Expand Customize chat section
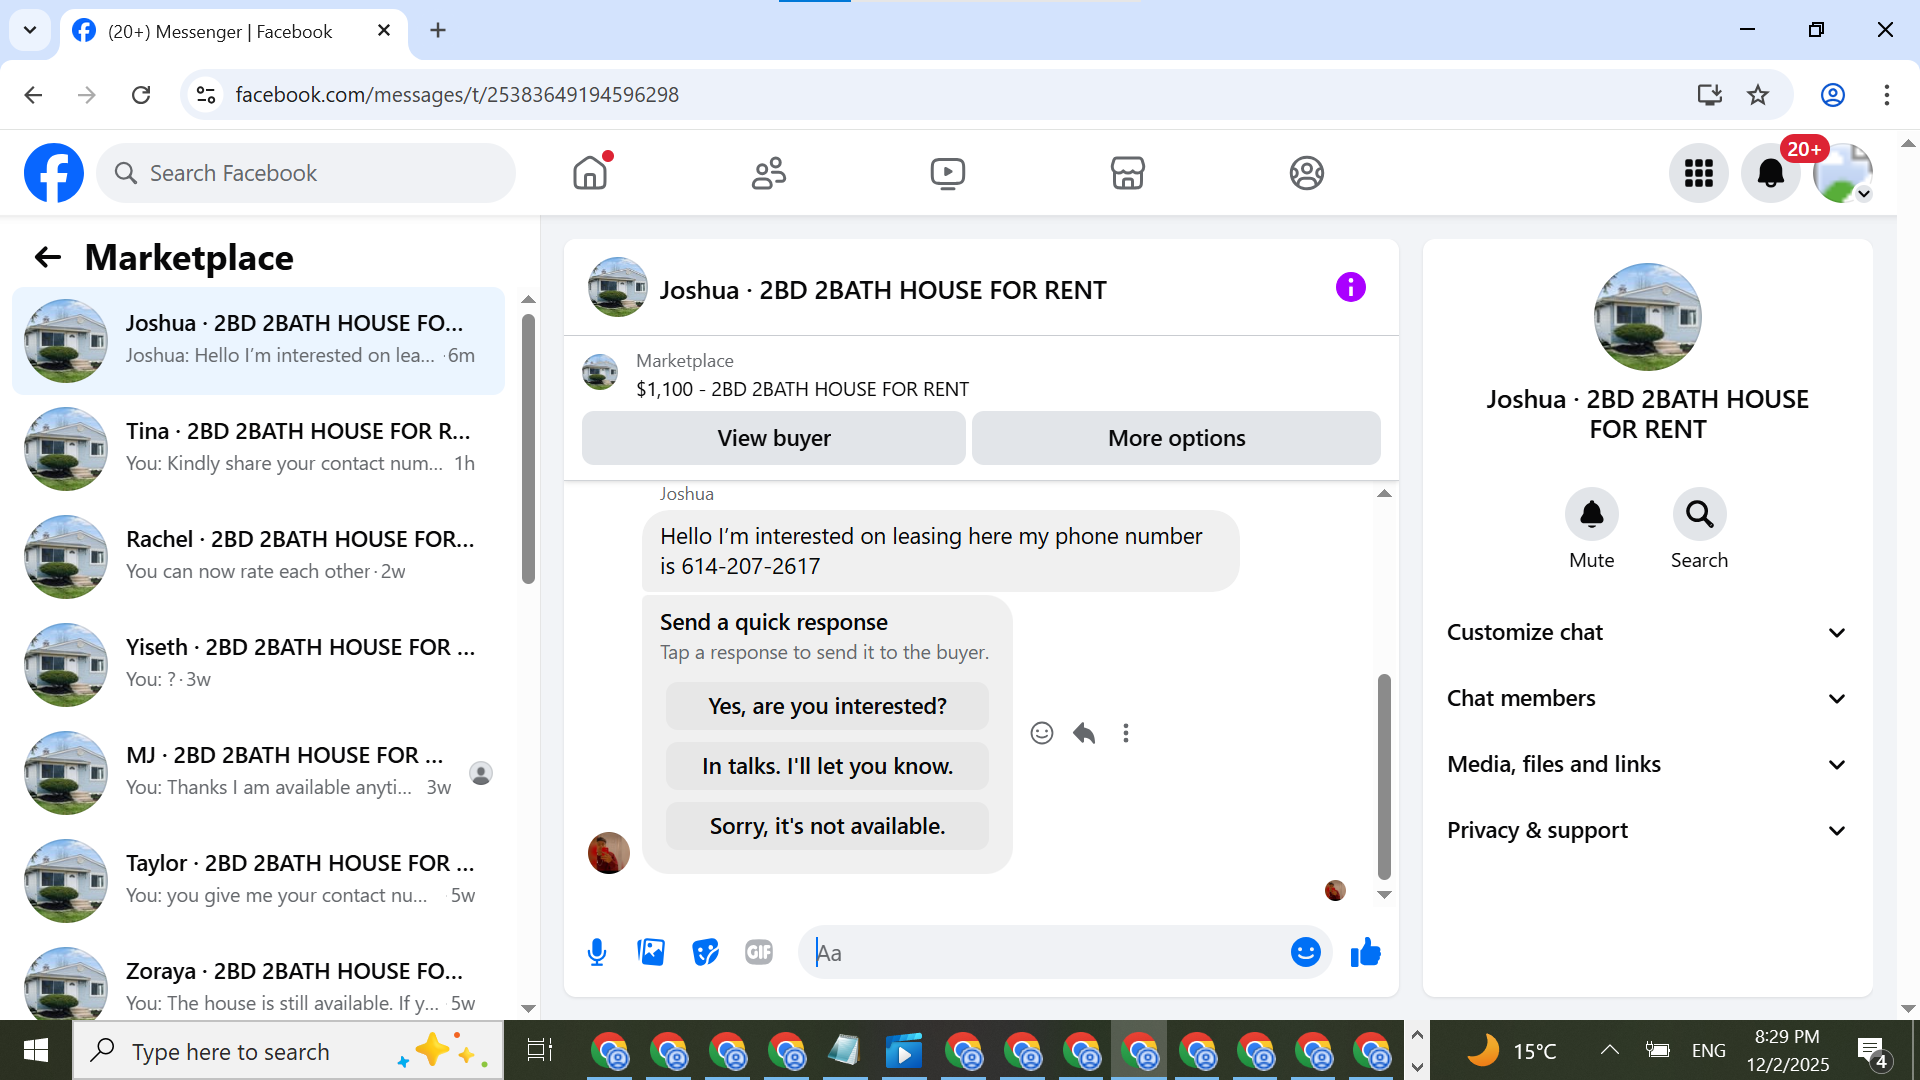 coord(1646,632)
